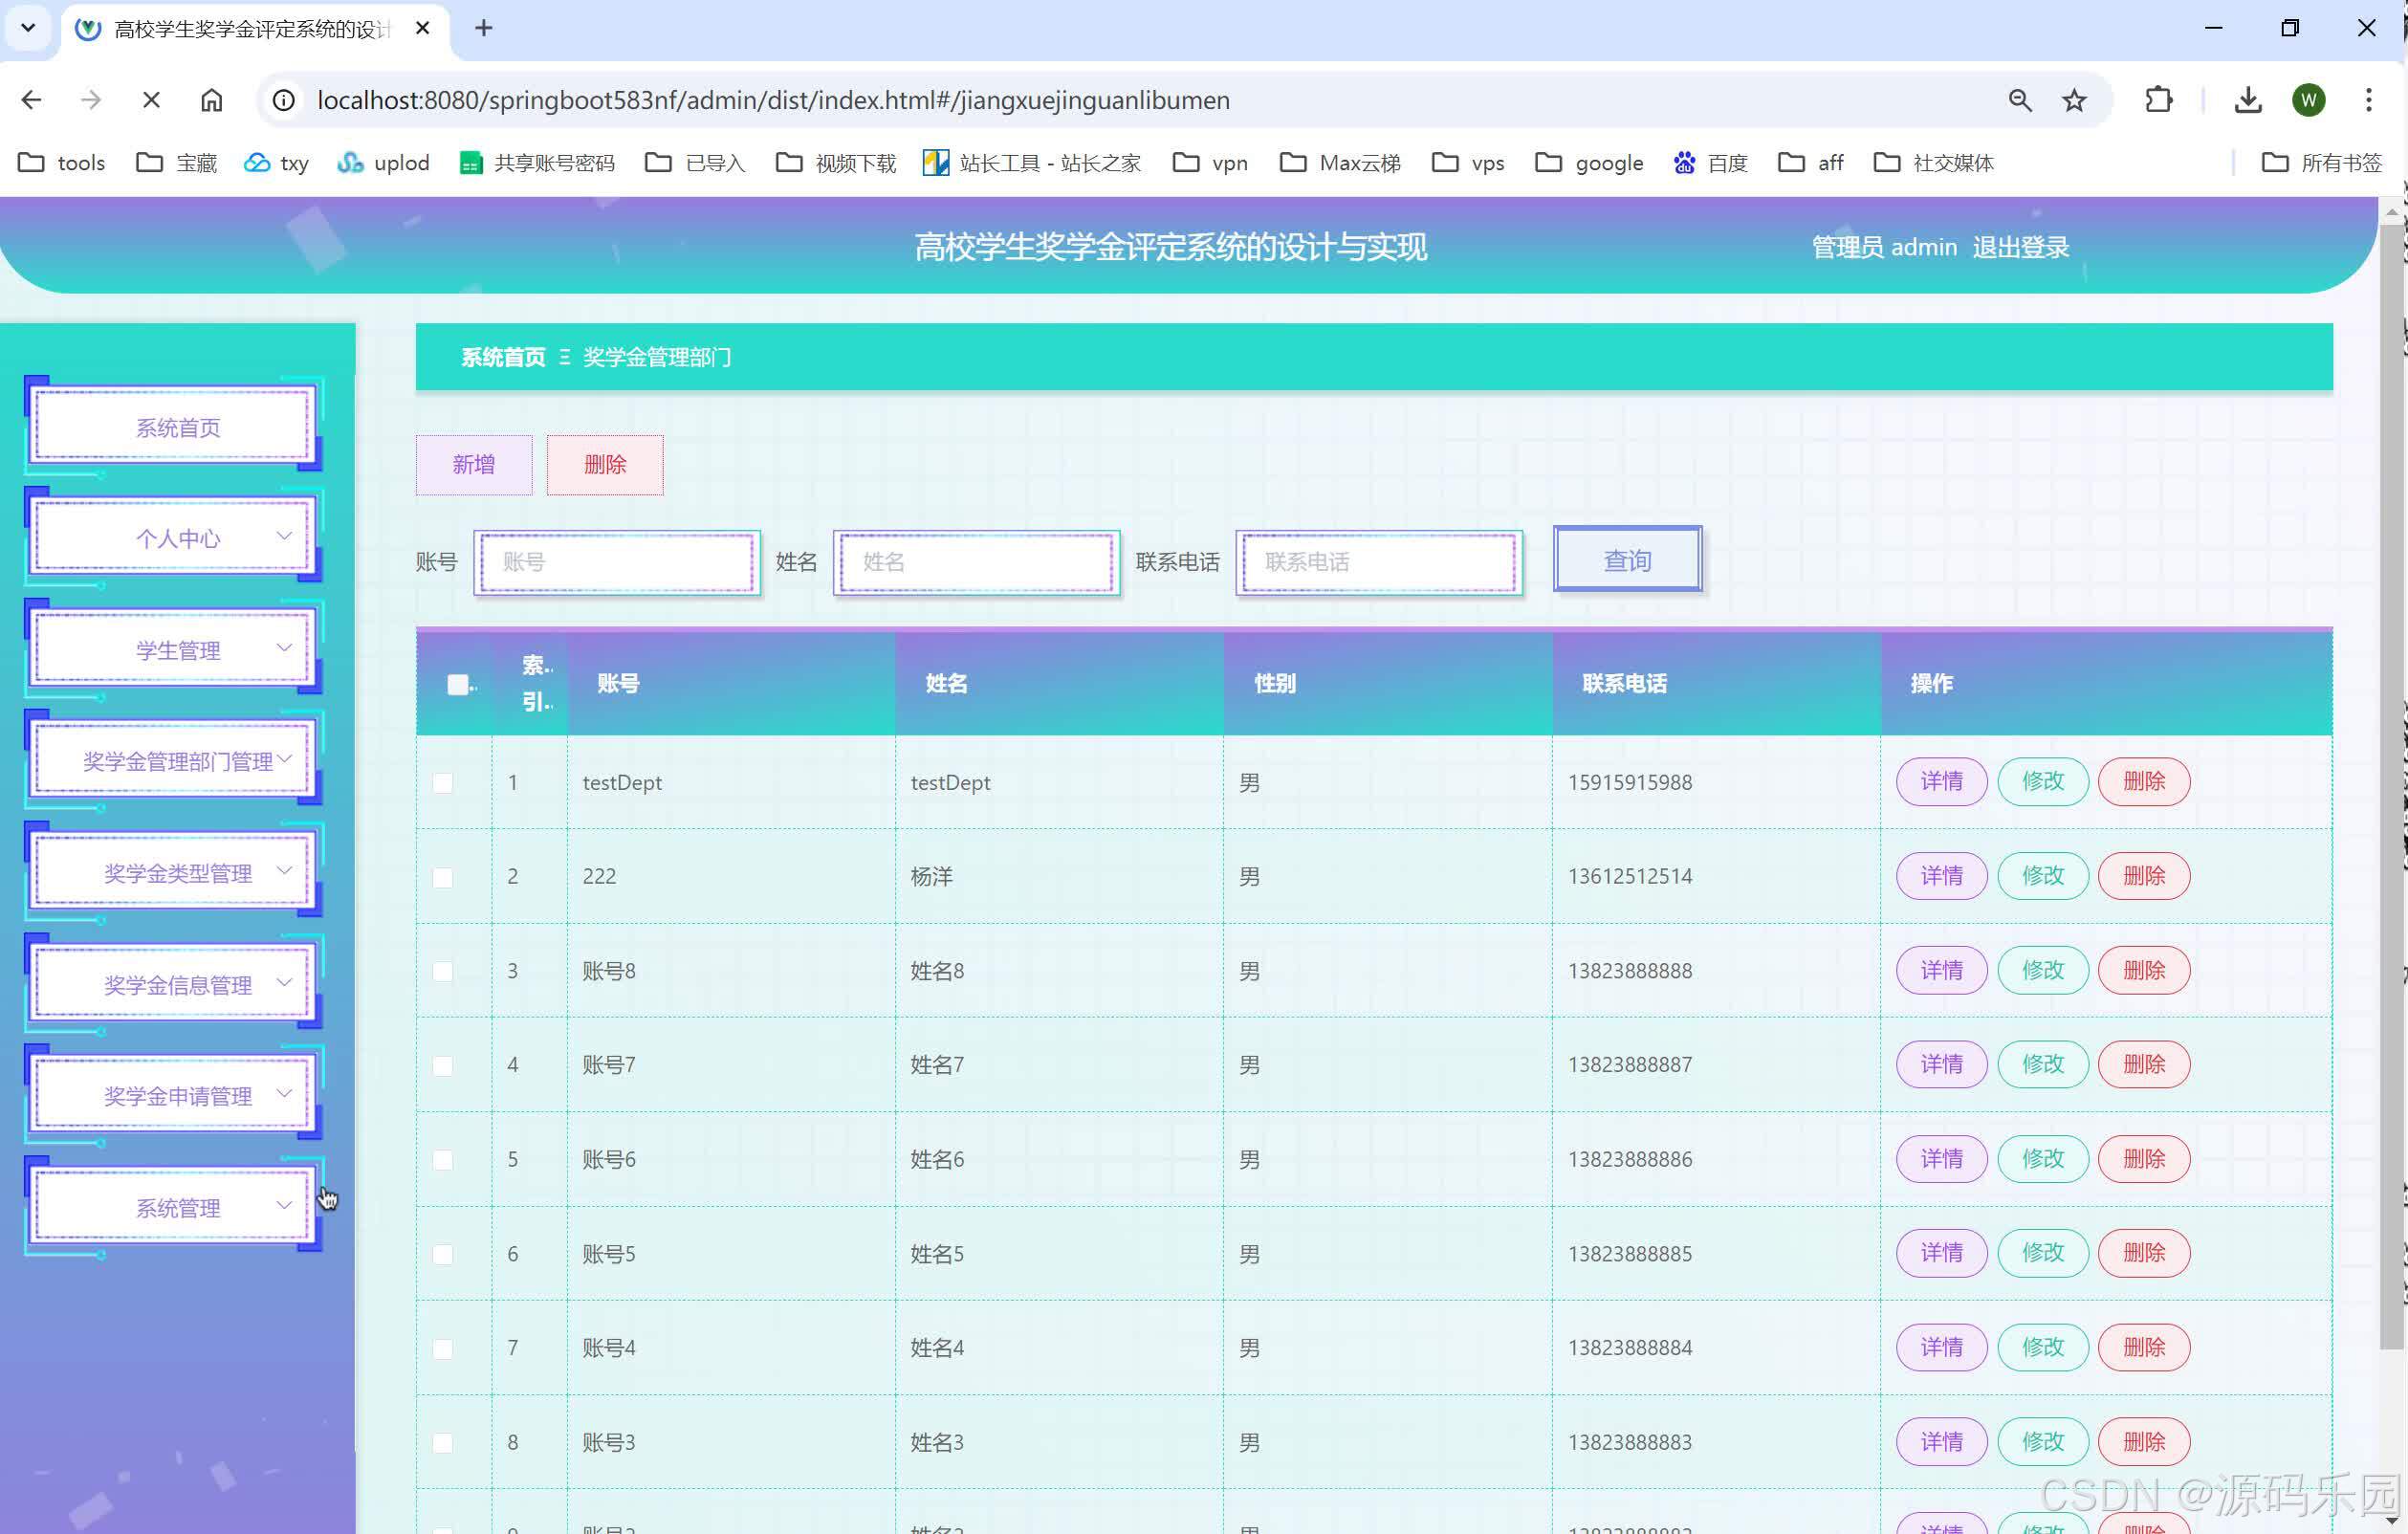Bookmark page with the star icon
This screenshot has height=1534, width=2408.
2074,100
